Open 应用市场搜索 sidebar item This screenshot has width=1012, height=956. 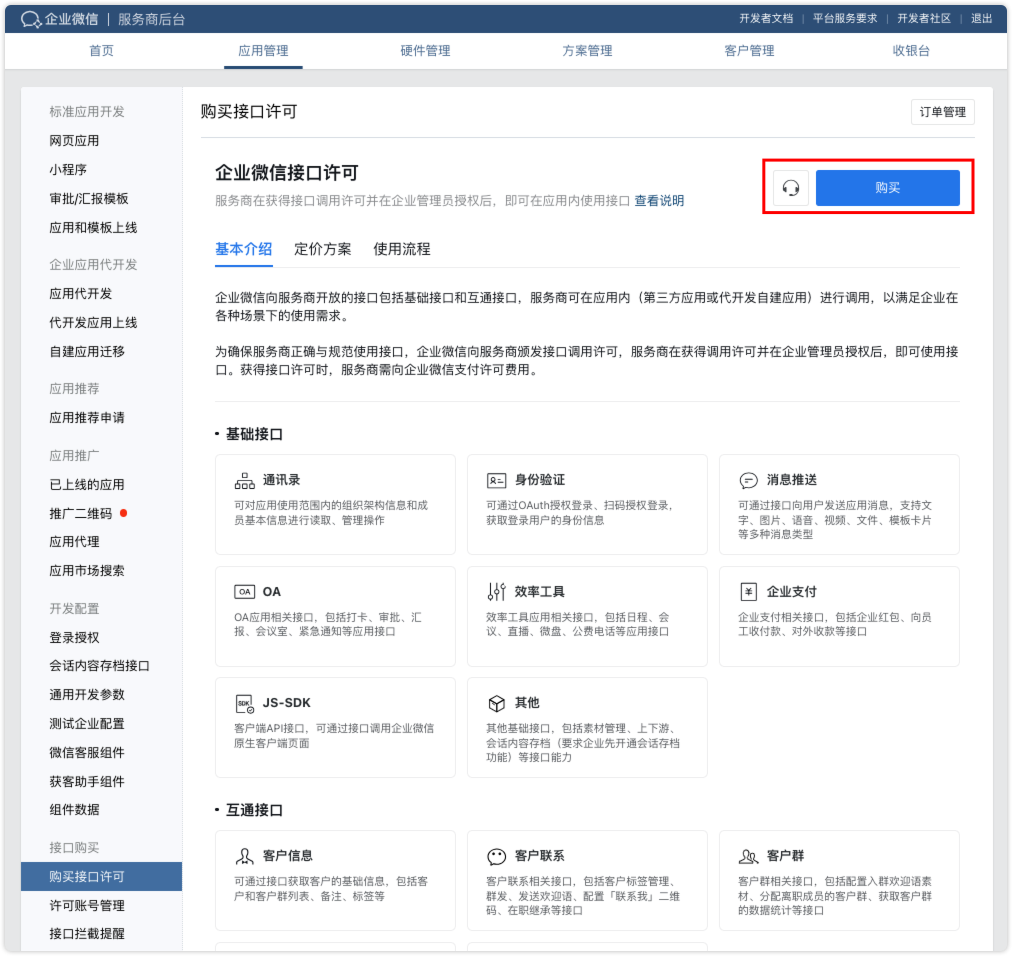(87, 571)
